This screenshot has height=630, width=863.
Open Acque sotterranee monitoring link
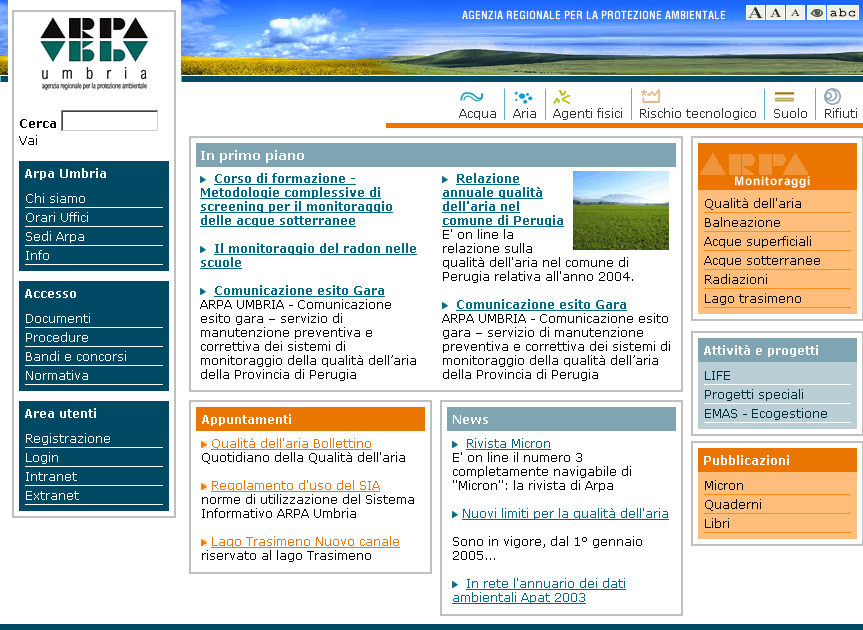click(x=762, y=260)
